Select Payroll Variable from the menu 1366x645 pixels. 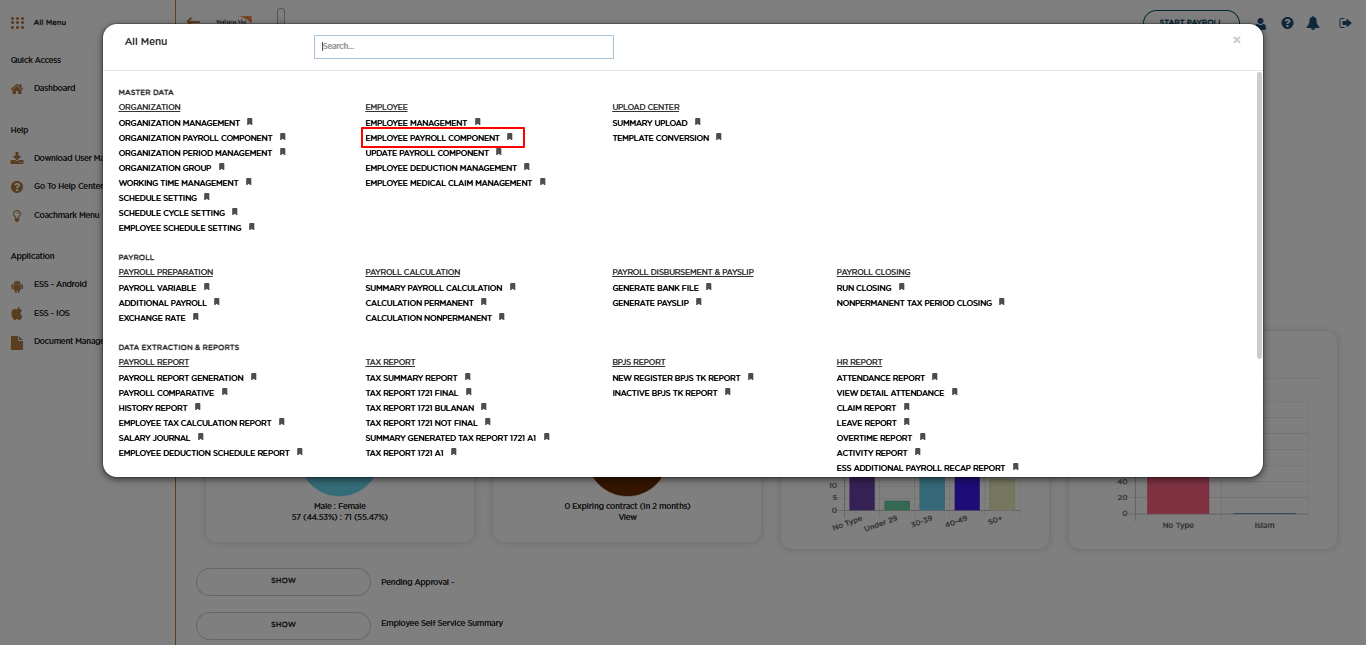tap(157, 288)
